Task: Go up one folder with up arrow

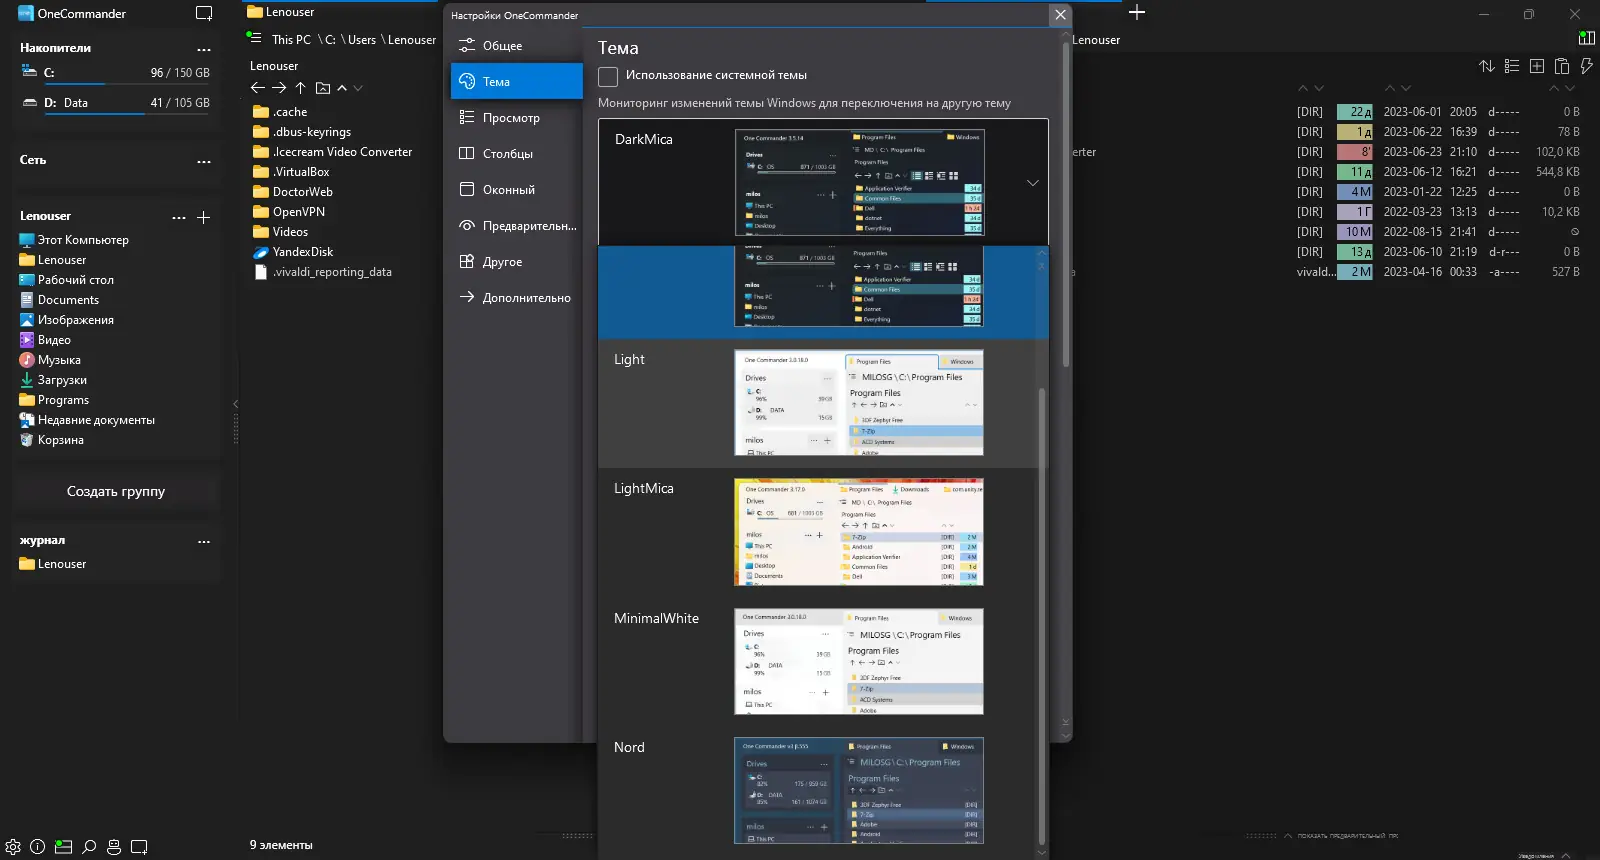Action: [x=300, y=88]
